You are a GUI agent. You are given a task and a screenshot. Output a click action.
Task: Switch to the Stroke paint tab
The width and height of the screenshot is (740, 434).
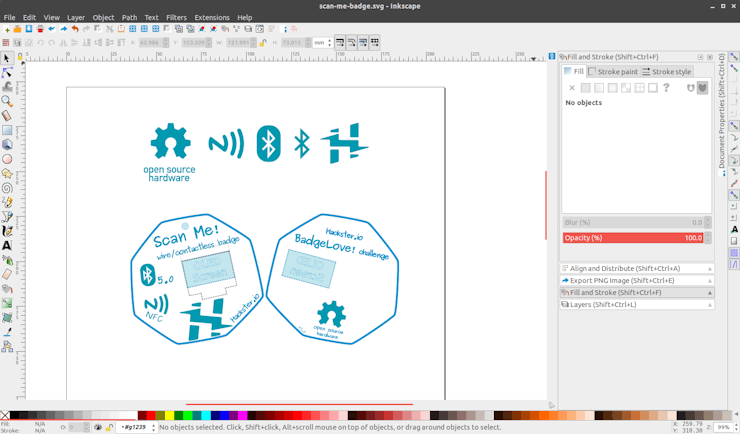point(613,72)
